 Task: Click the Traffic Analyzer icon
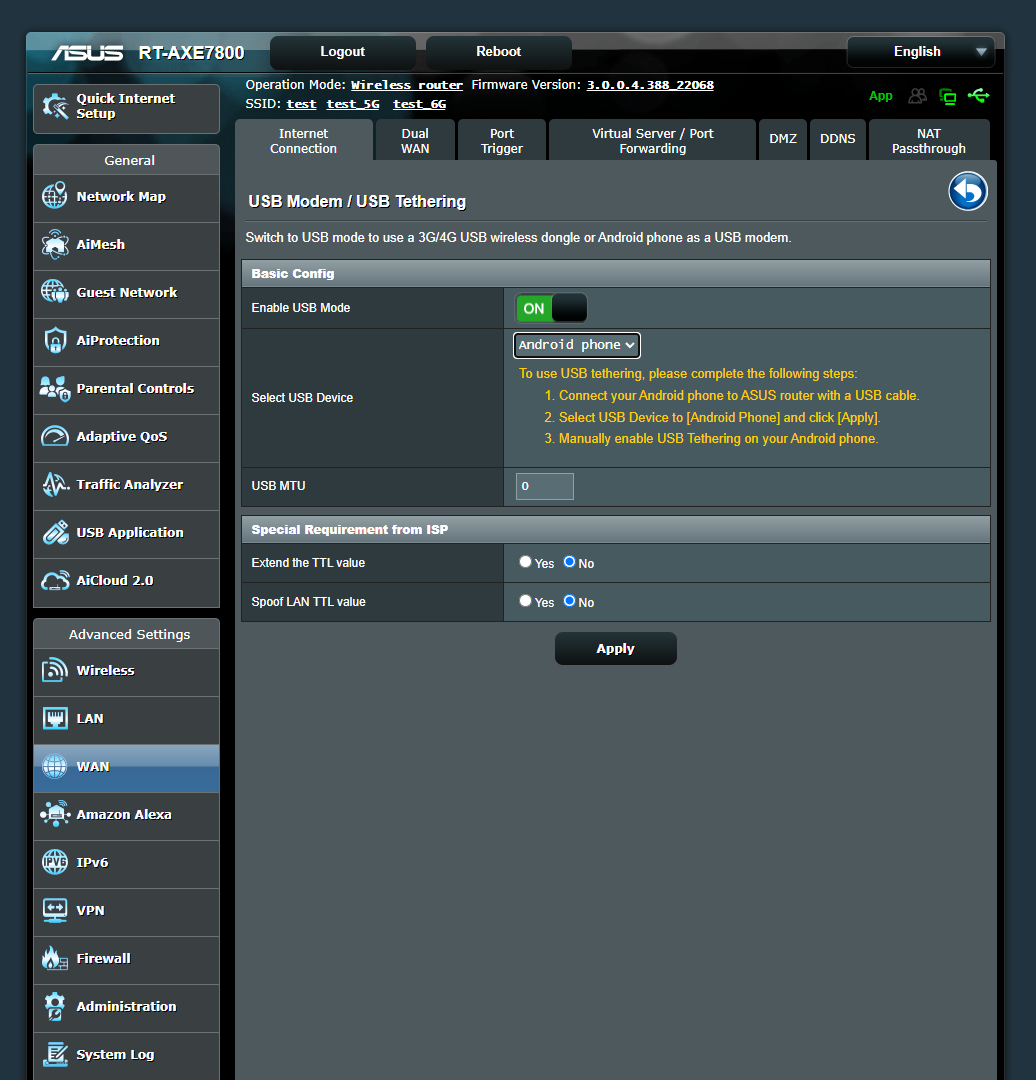pos(55,485)
